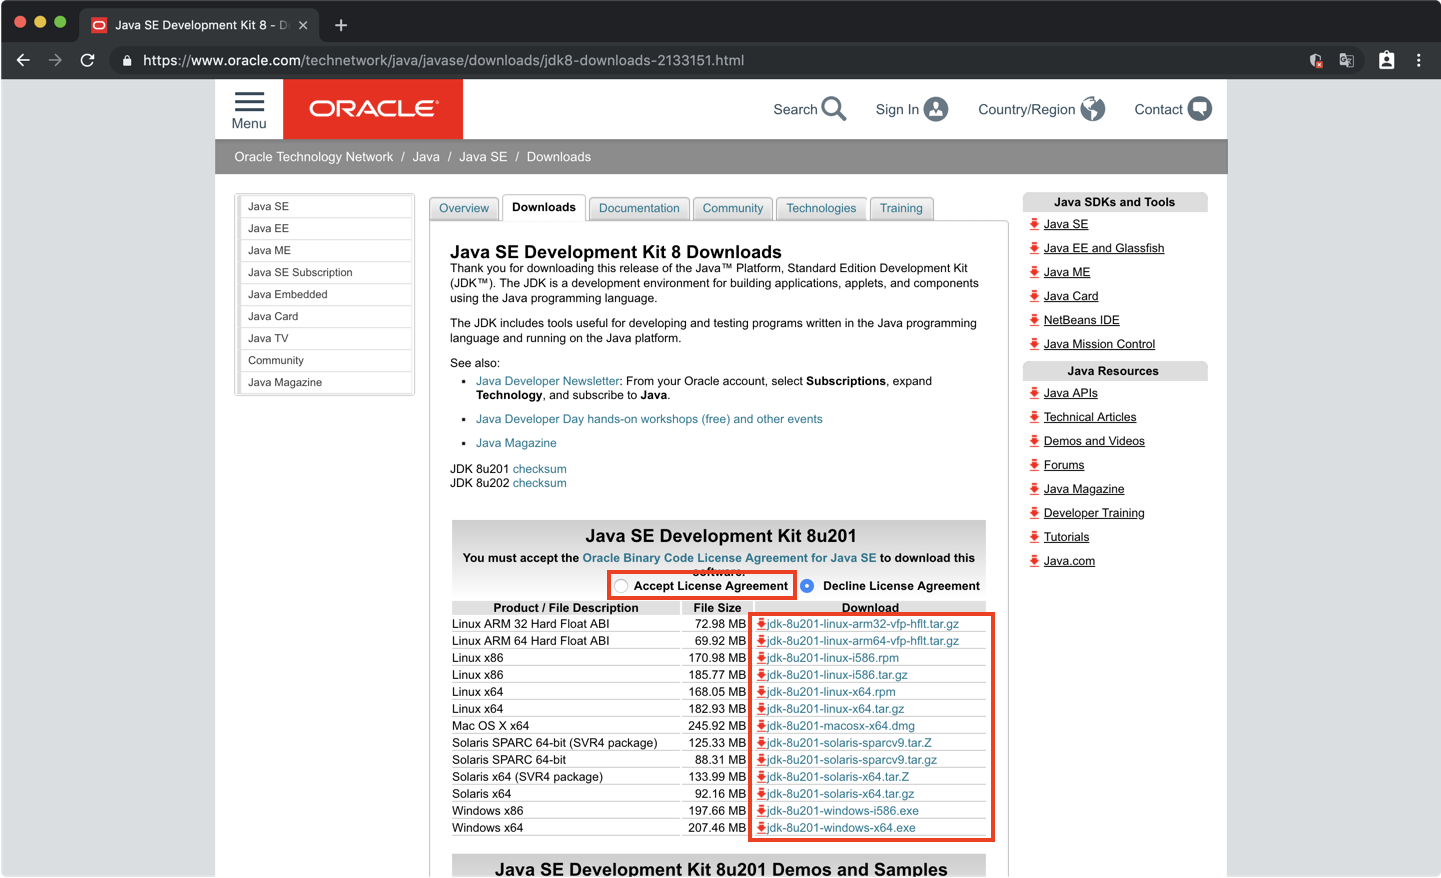Click the Java SE breadcrumb link
1441x878 pixels.
(483, 157)
